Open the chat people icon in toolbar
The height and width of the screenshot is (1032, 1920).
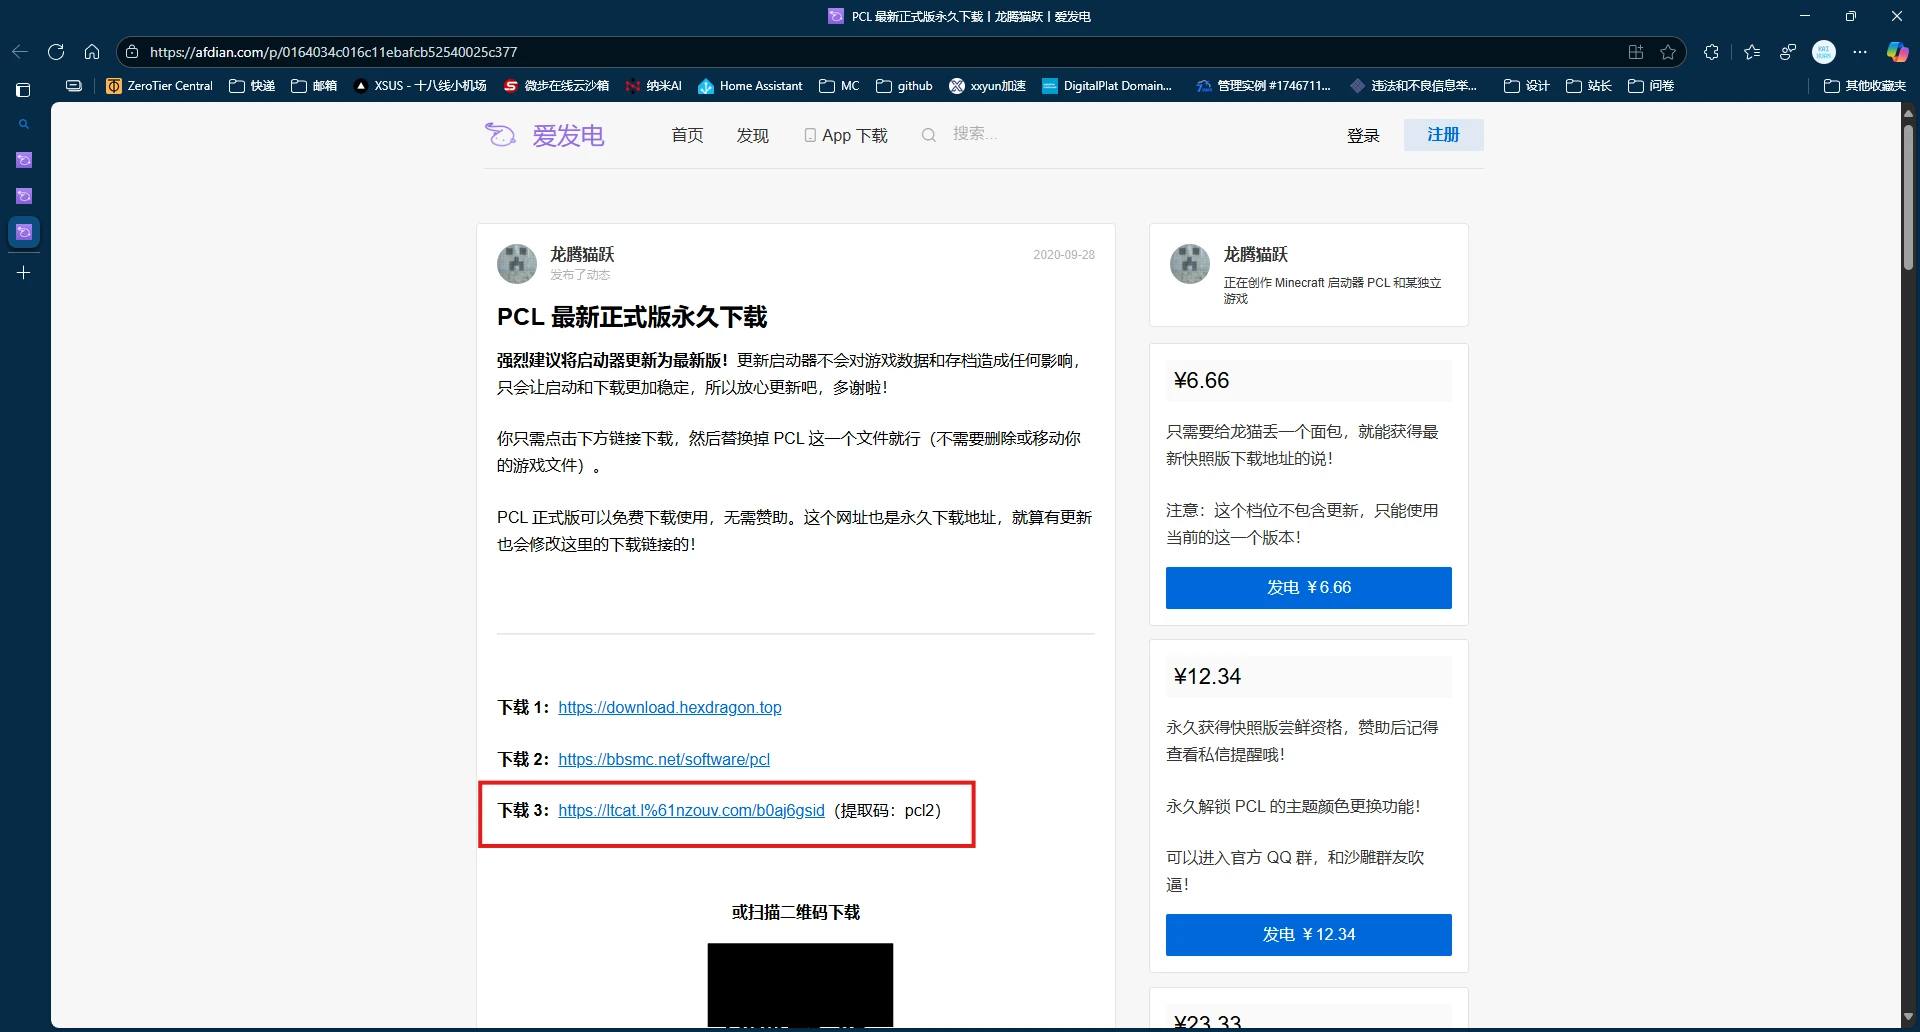tap(1788, 52)
